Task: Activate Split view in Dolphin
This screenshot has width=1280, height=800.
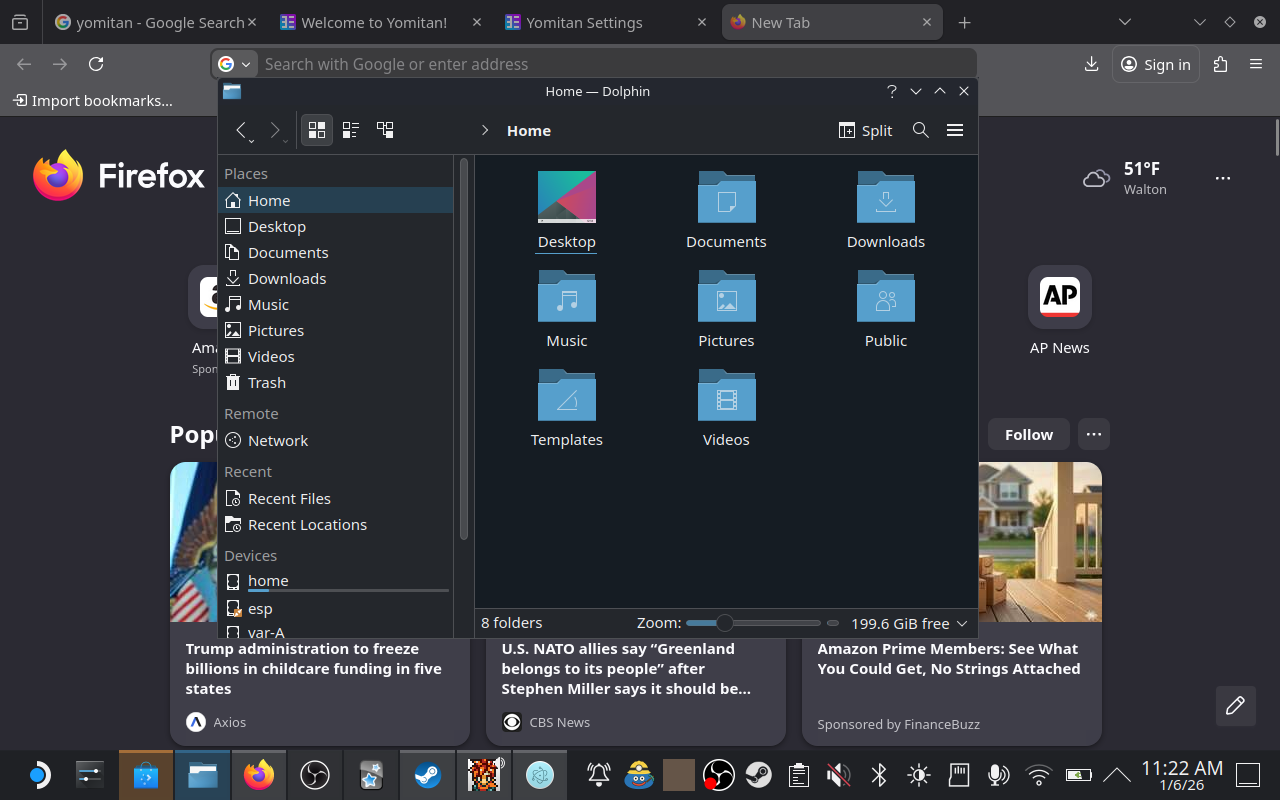Action: pos(864,130)
